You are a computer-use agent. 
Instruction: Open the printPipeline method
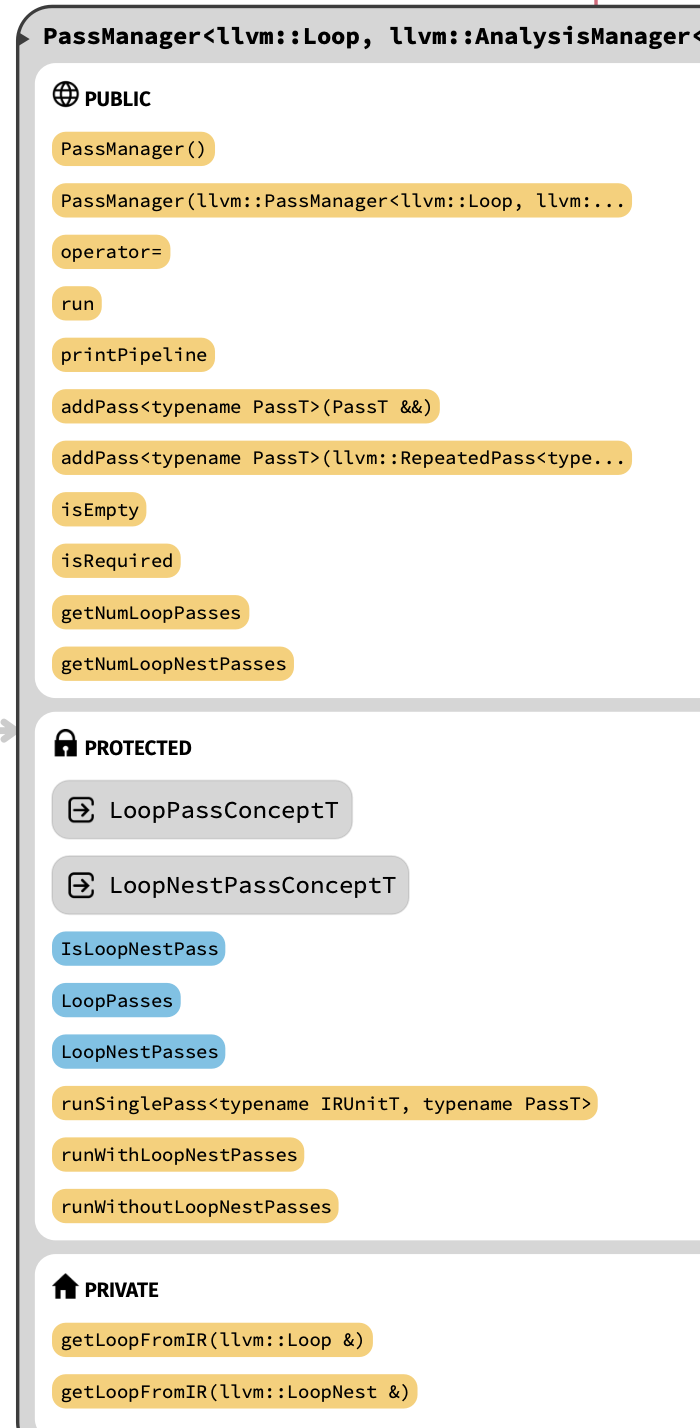[133, 355]
